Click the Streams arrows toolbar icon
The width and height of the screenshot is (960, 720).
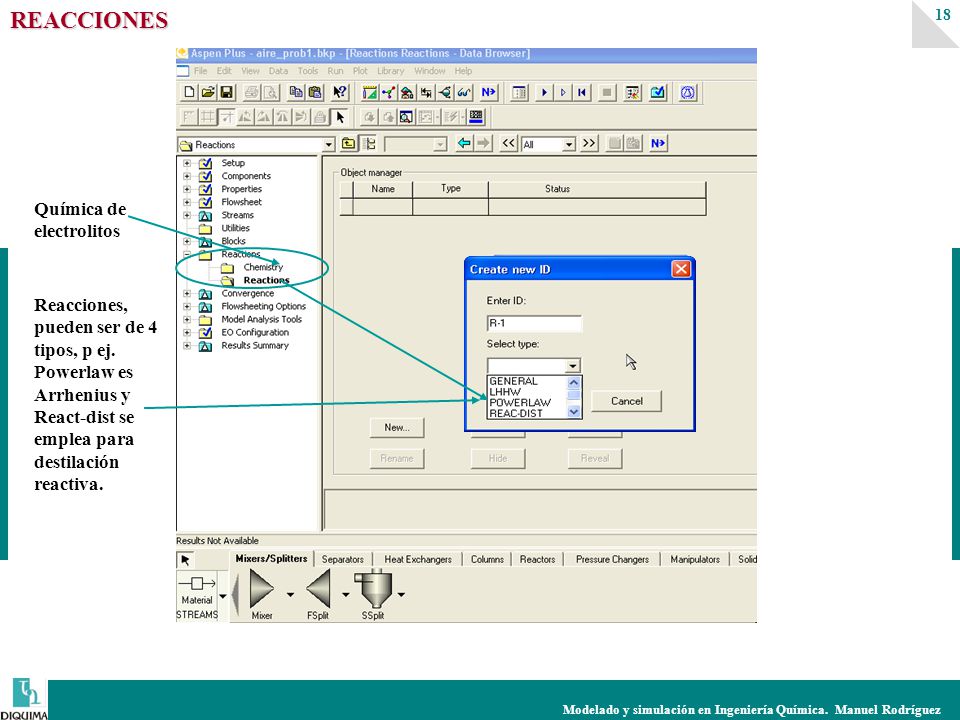click(426, 92)
